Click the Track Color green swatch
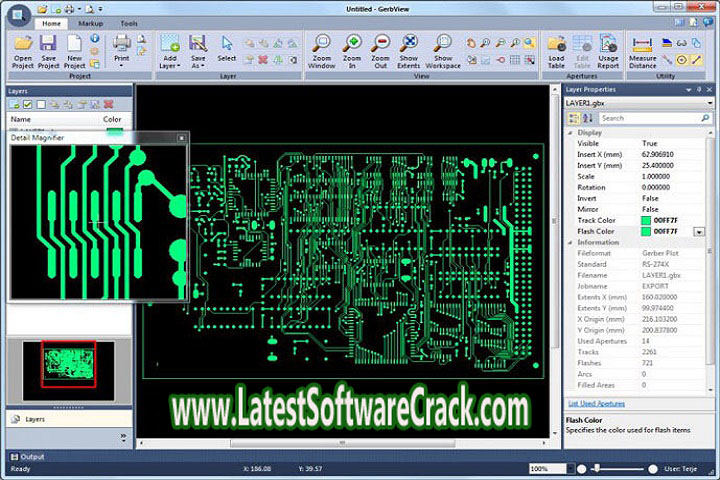This screenshot has height=480, width=720. click(x=646, y=219)
